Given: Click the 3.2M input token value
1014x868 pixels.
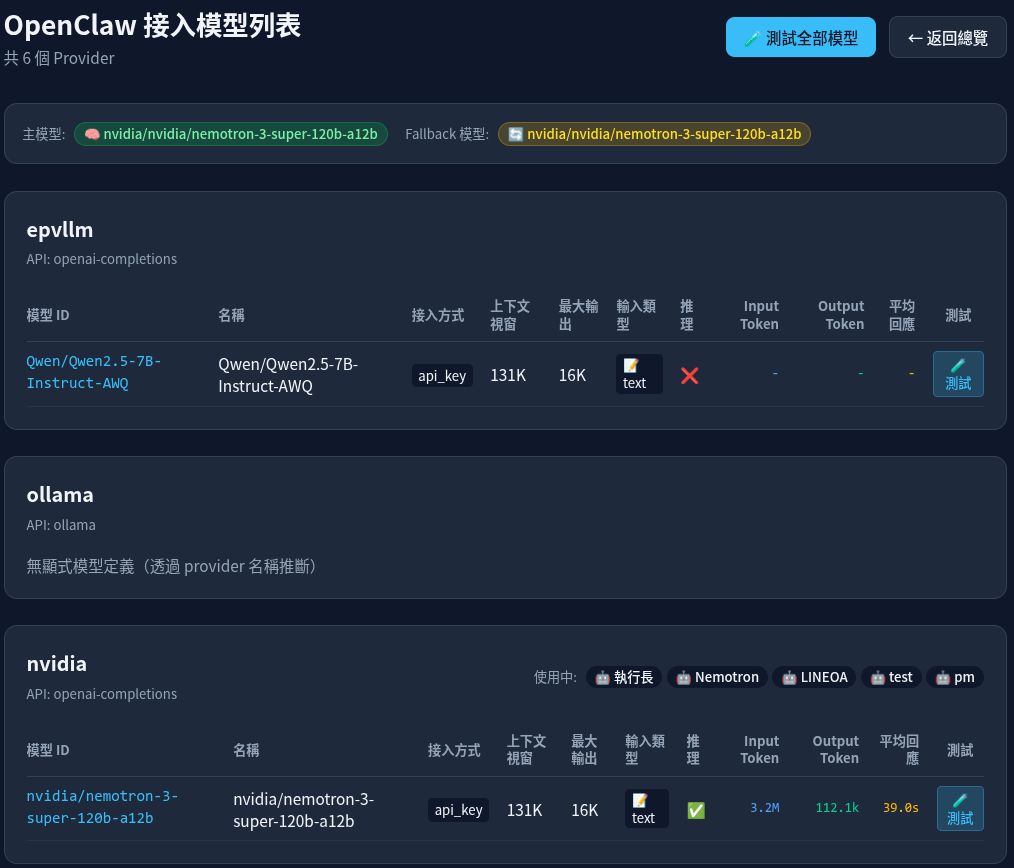Looking at the screenshot, I should 764,808.
